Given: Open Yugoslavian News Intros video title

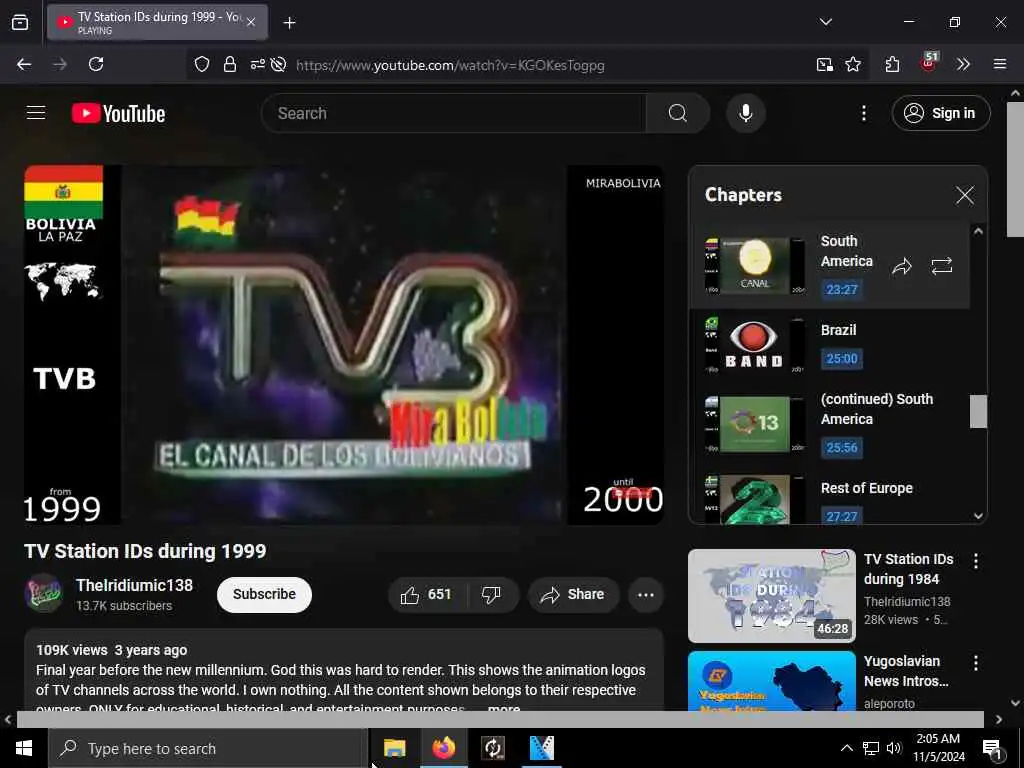Looking at the screenshot, I should click(x=906, y=671).
